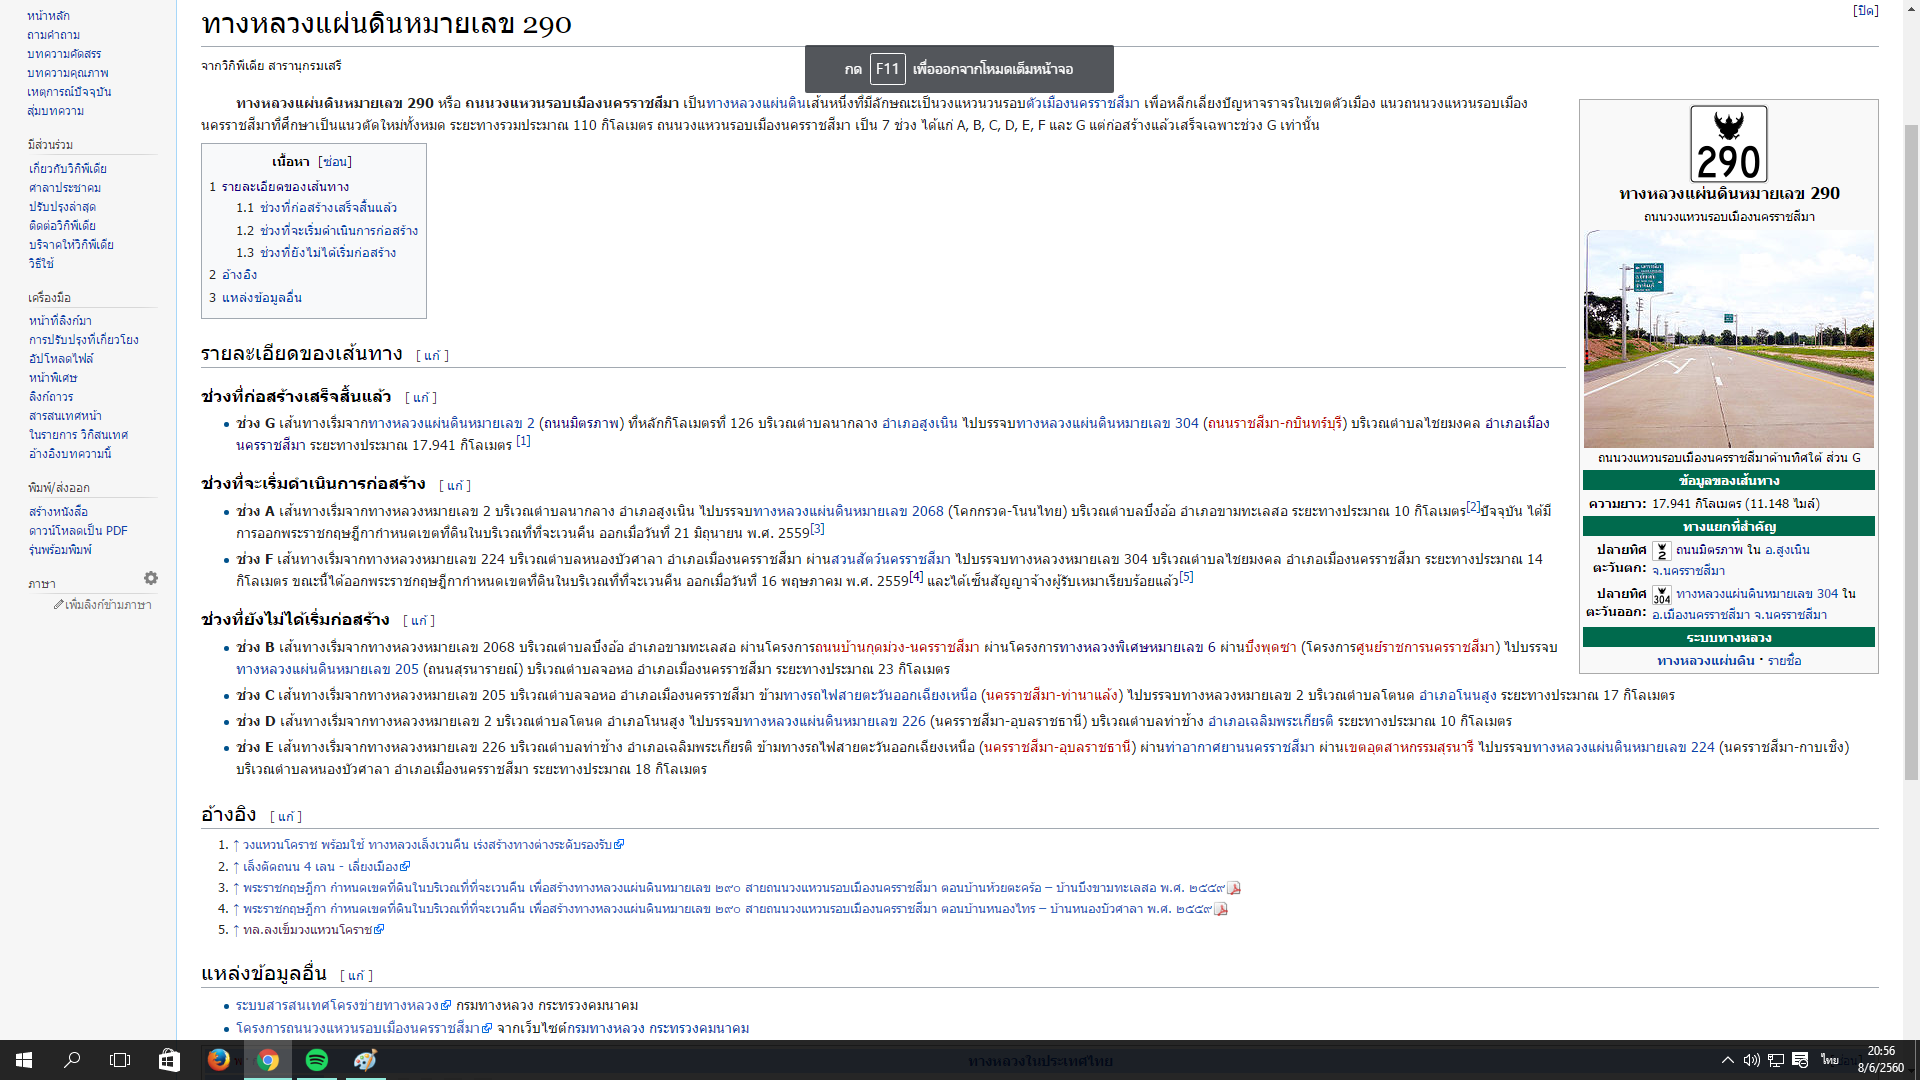
Task: Go to หน้าหลัก in sidebar
Action: (48, 16)
